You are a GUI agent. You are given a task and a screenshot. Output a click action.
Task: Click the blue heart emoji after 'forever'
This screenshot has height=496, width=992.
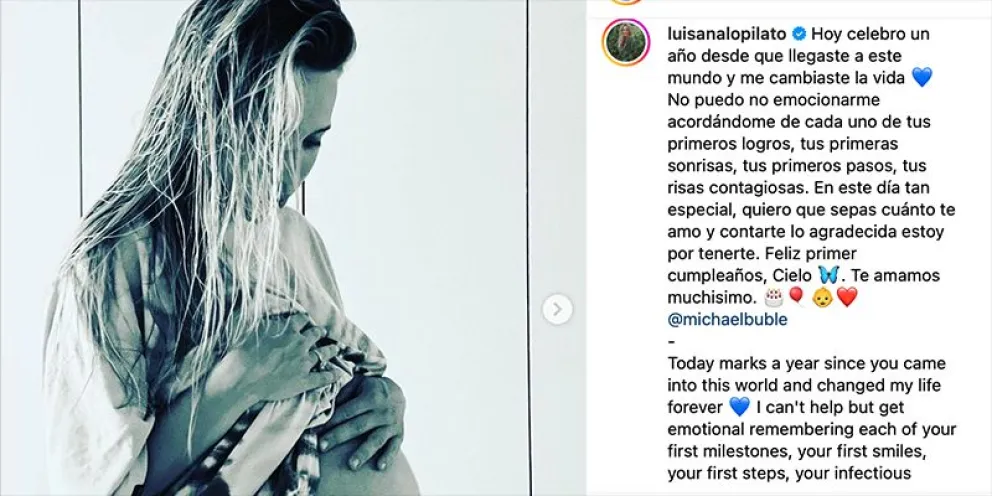[739, 406]
